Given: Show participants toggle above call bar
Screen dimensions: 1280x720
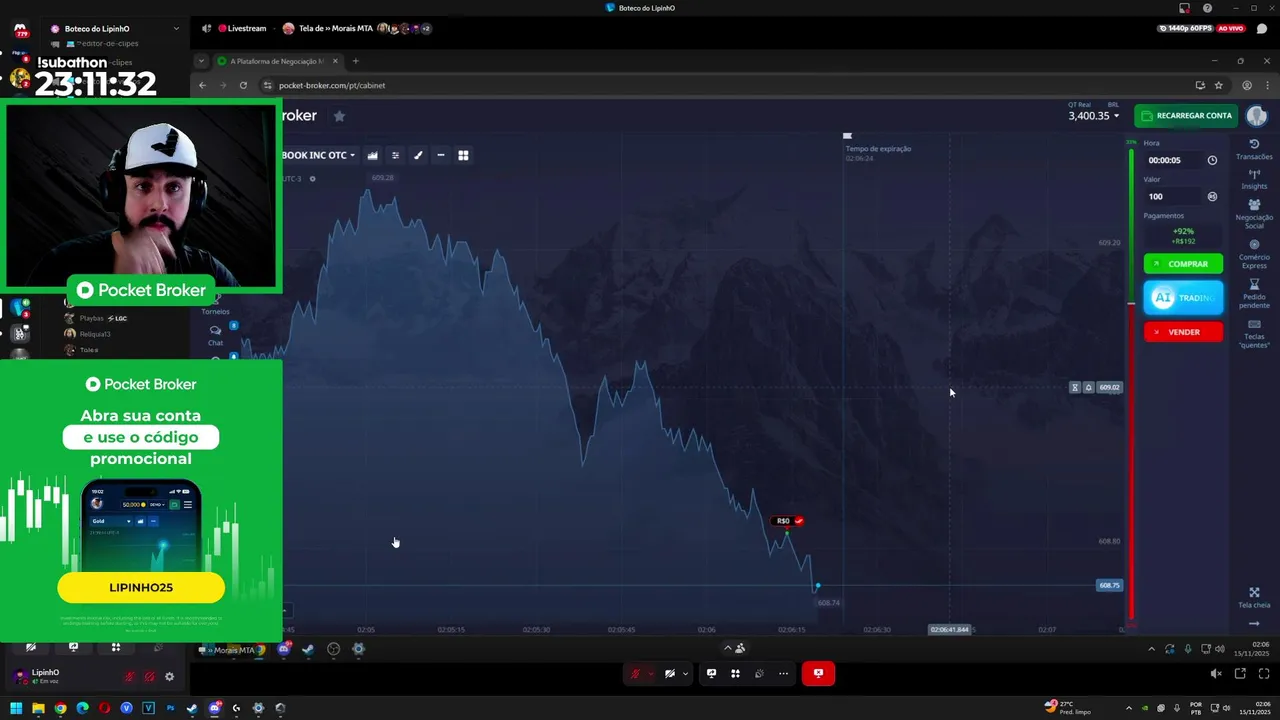Looking at the screenshot, I should click(734, 648).
